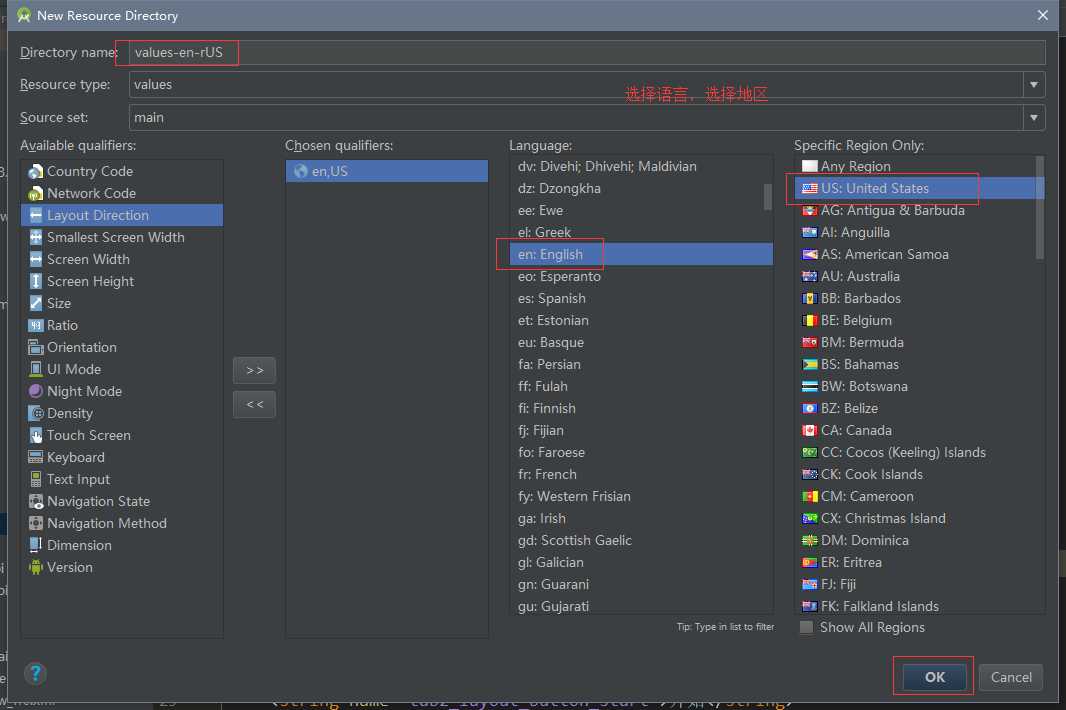Click the Screen Height qualifier icon
This screenshot has width=1066, height=710.
click(x=35, y=282)
